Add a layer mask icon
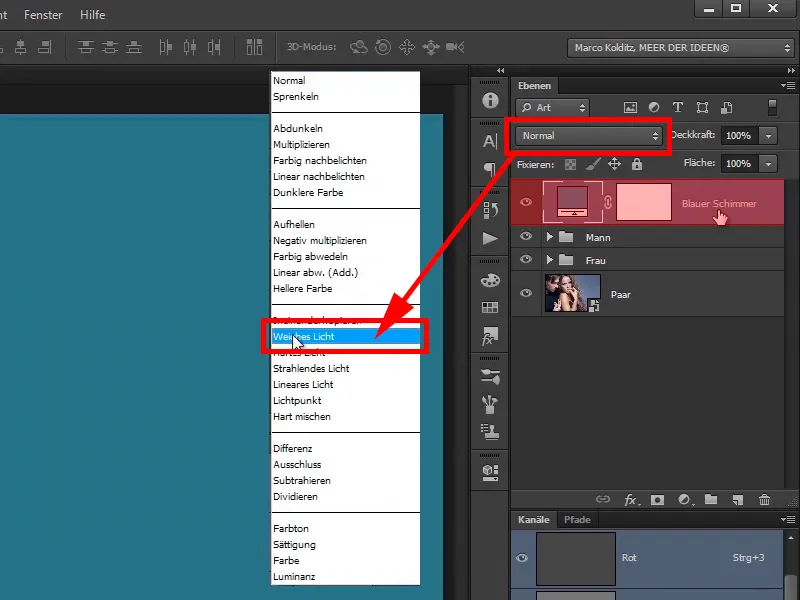 pos(657,499)
